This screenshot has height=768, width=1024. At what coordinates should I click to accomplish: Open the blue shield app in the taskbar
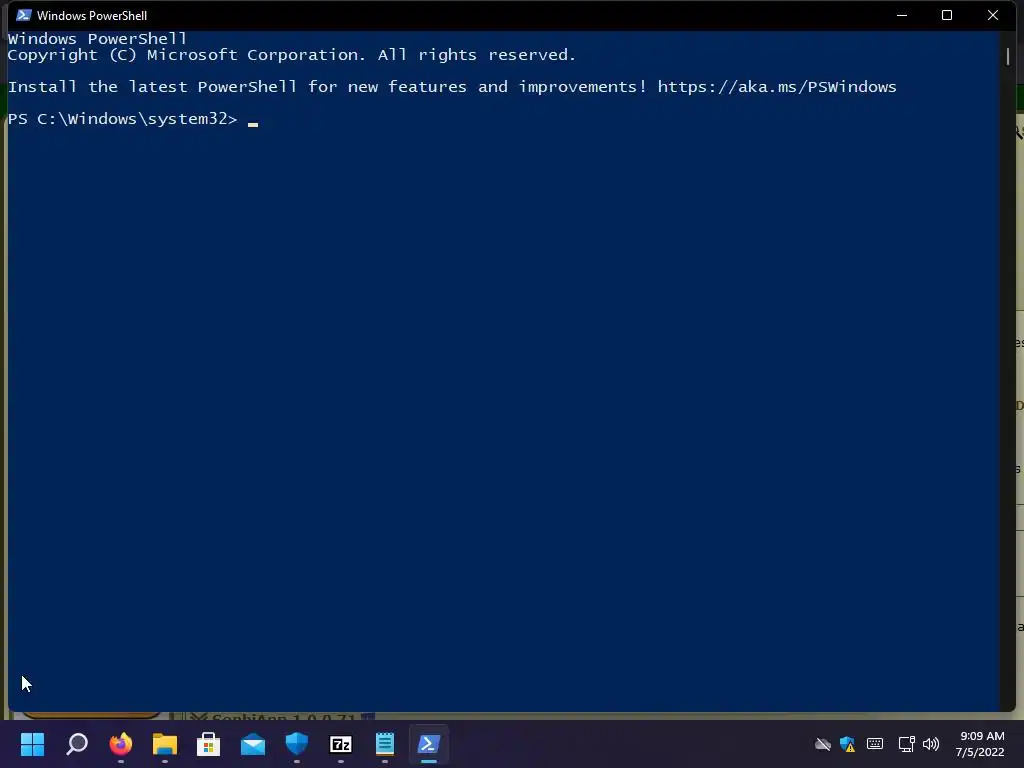(296, 744)
